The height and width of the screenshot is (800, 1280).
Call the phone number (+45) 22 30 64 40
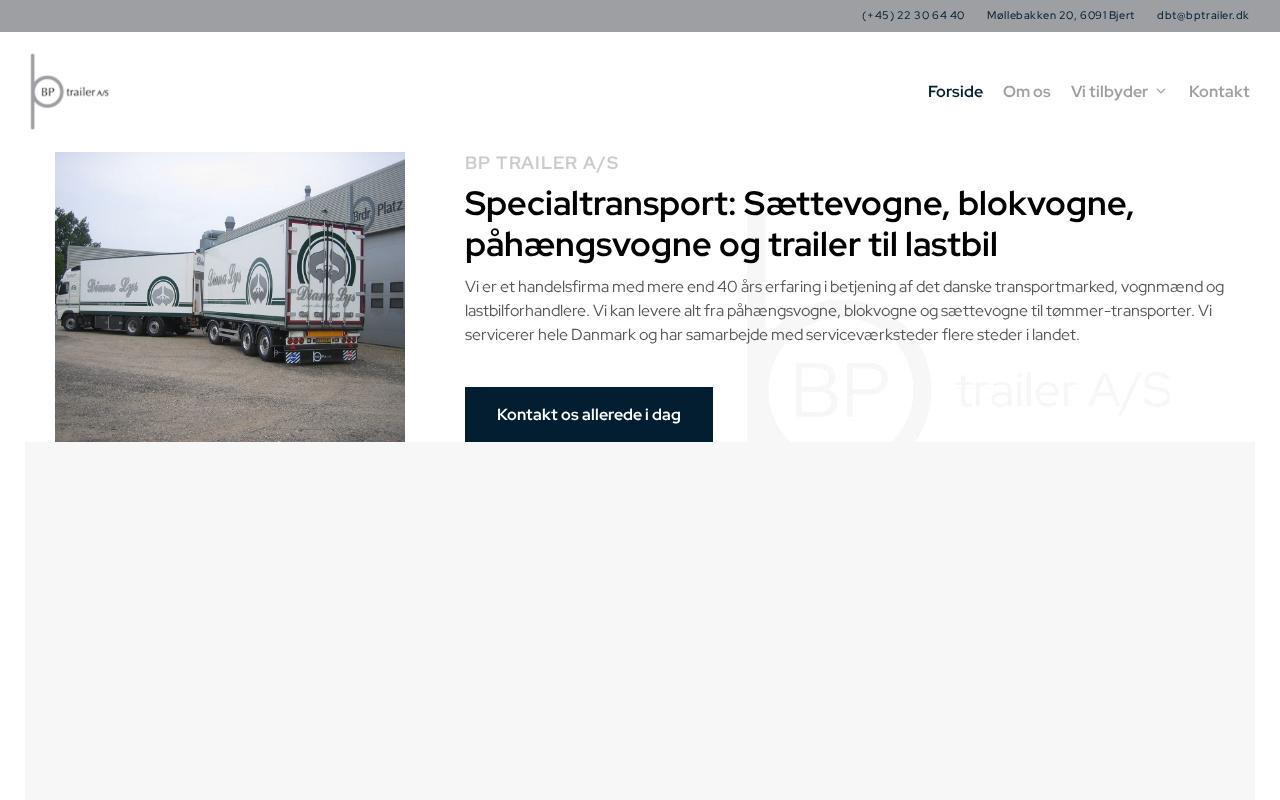[913, 15]
